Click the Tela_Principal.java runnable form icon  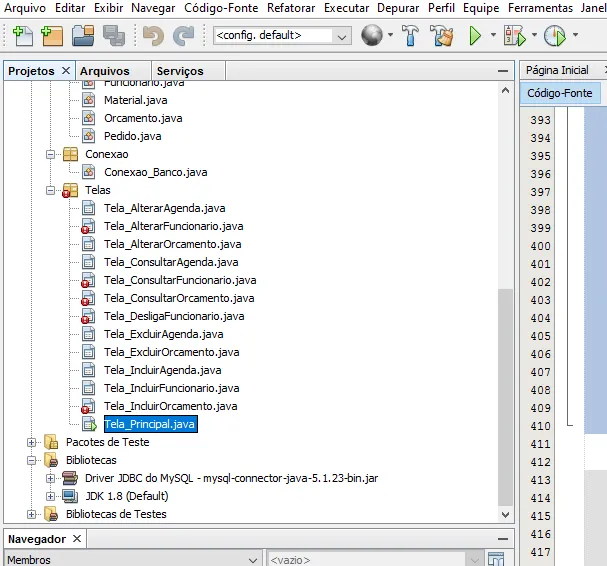89,424
